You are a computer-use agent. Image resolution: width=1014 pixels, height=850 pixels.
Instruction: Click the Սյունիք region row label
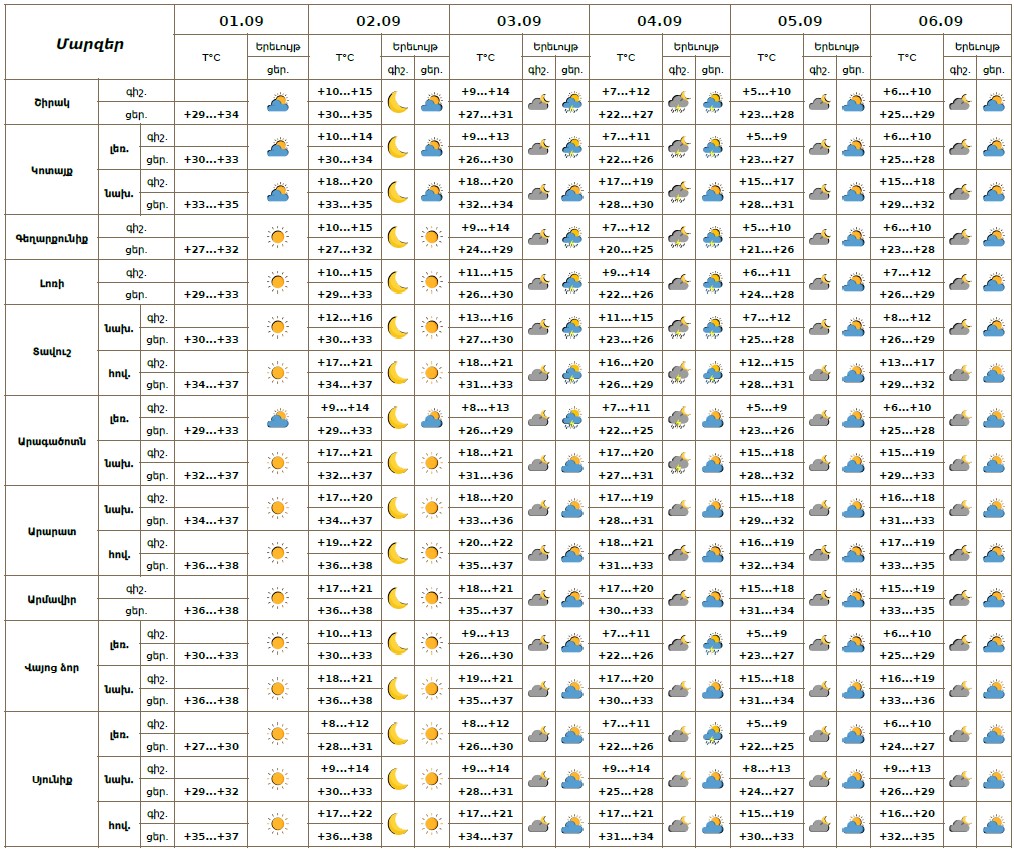(51, 780)
